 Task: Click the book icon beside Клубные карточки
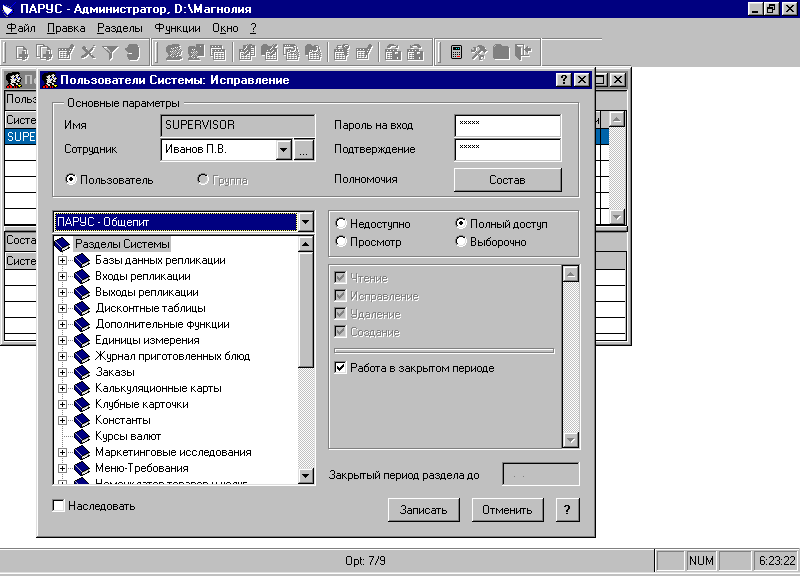[82, 404]
